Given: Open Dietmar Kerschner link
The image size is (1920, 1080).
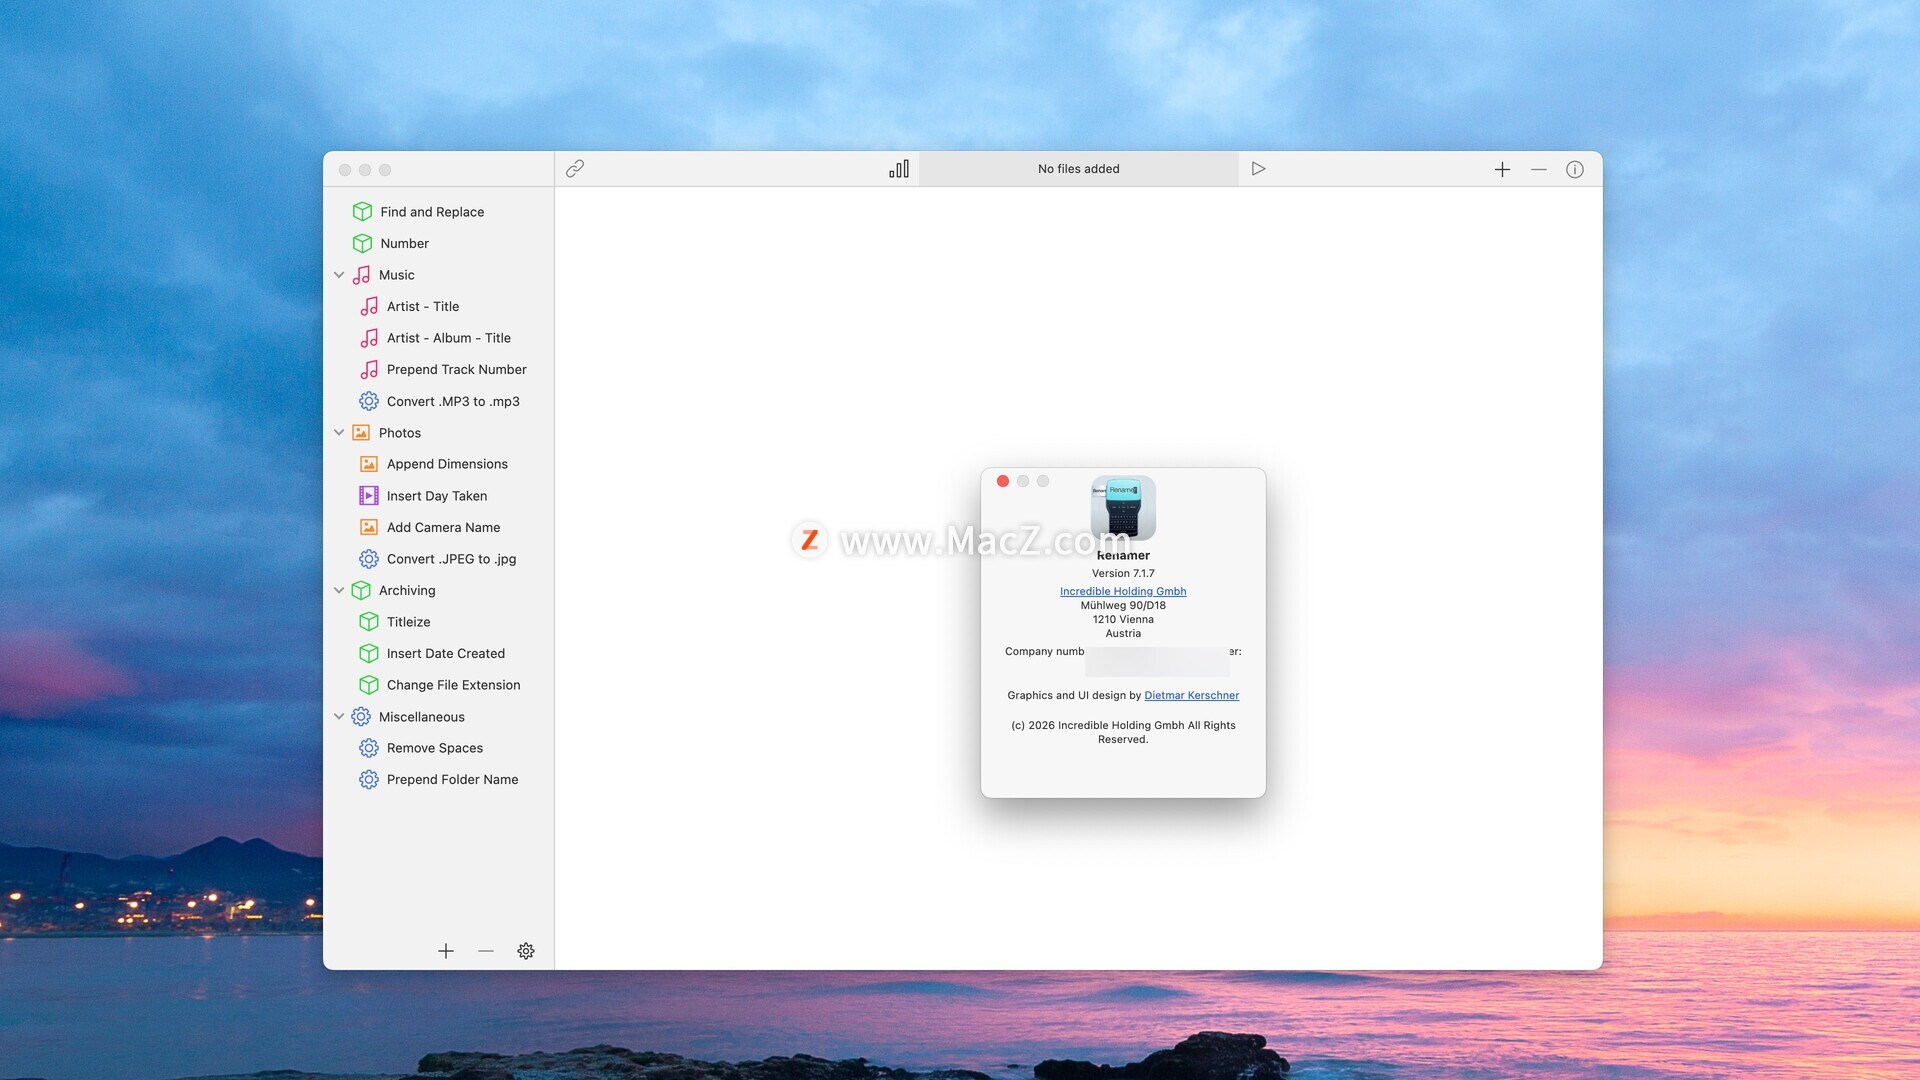Looking at the screenshot, I should tap(1191, 695).
